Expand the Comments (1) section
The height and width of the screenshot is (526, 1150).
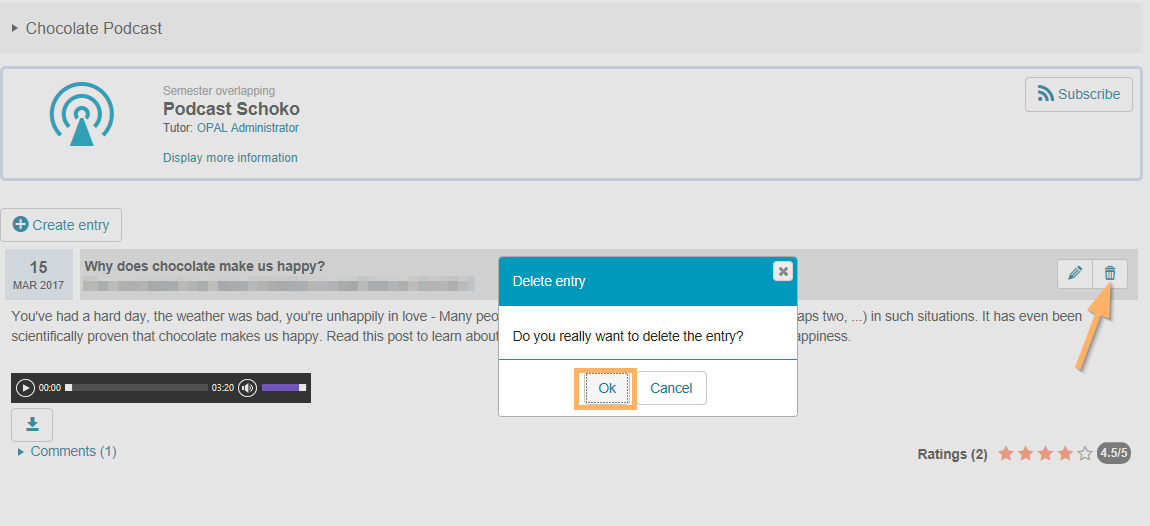[72, 452]
